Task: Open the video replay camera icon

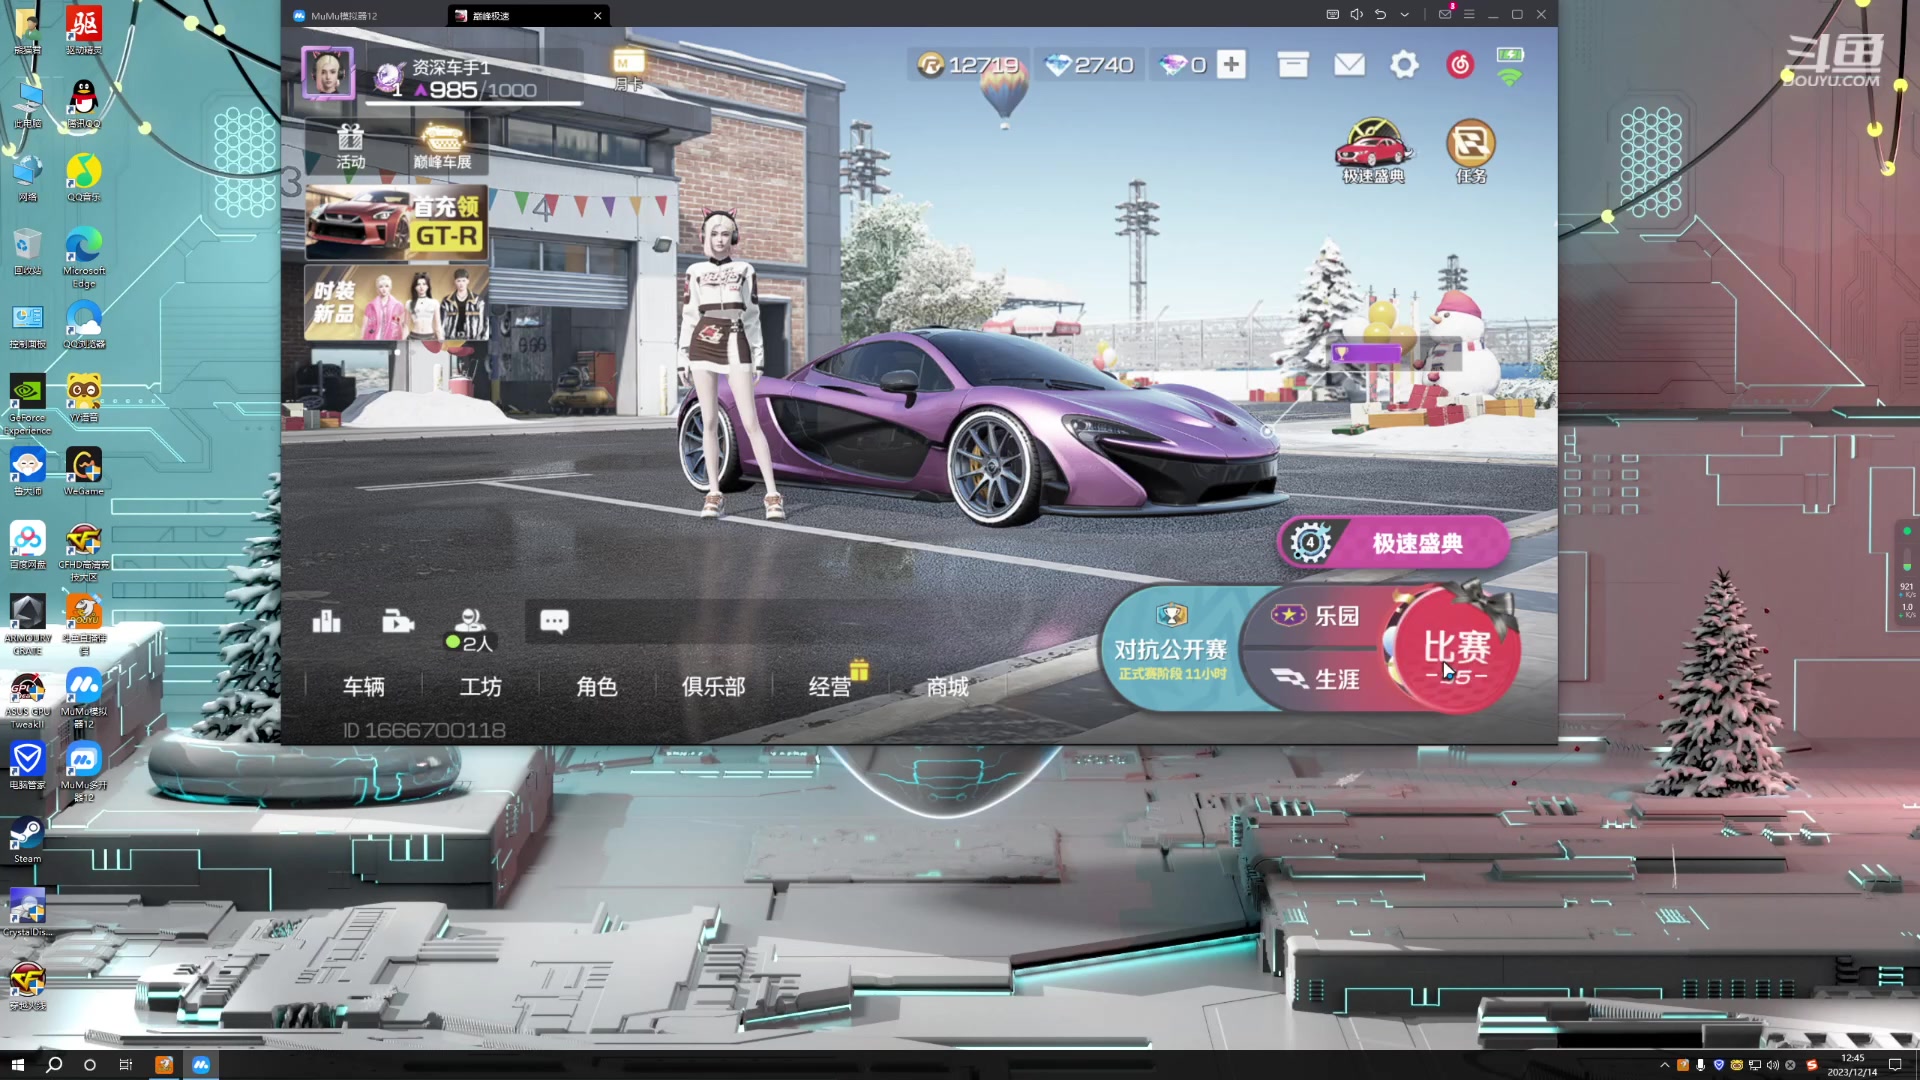Action: (398, 622)
